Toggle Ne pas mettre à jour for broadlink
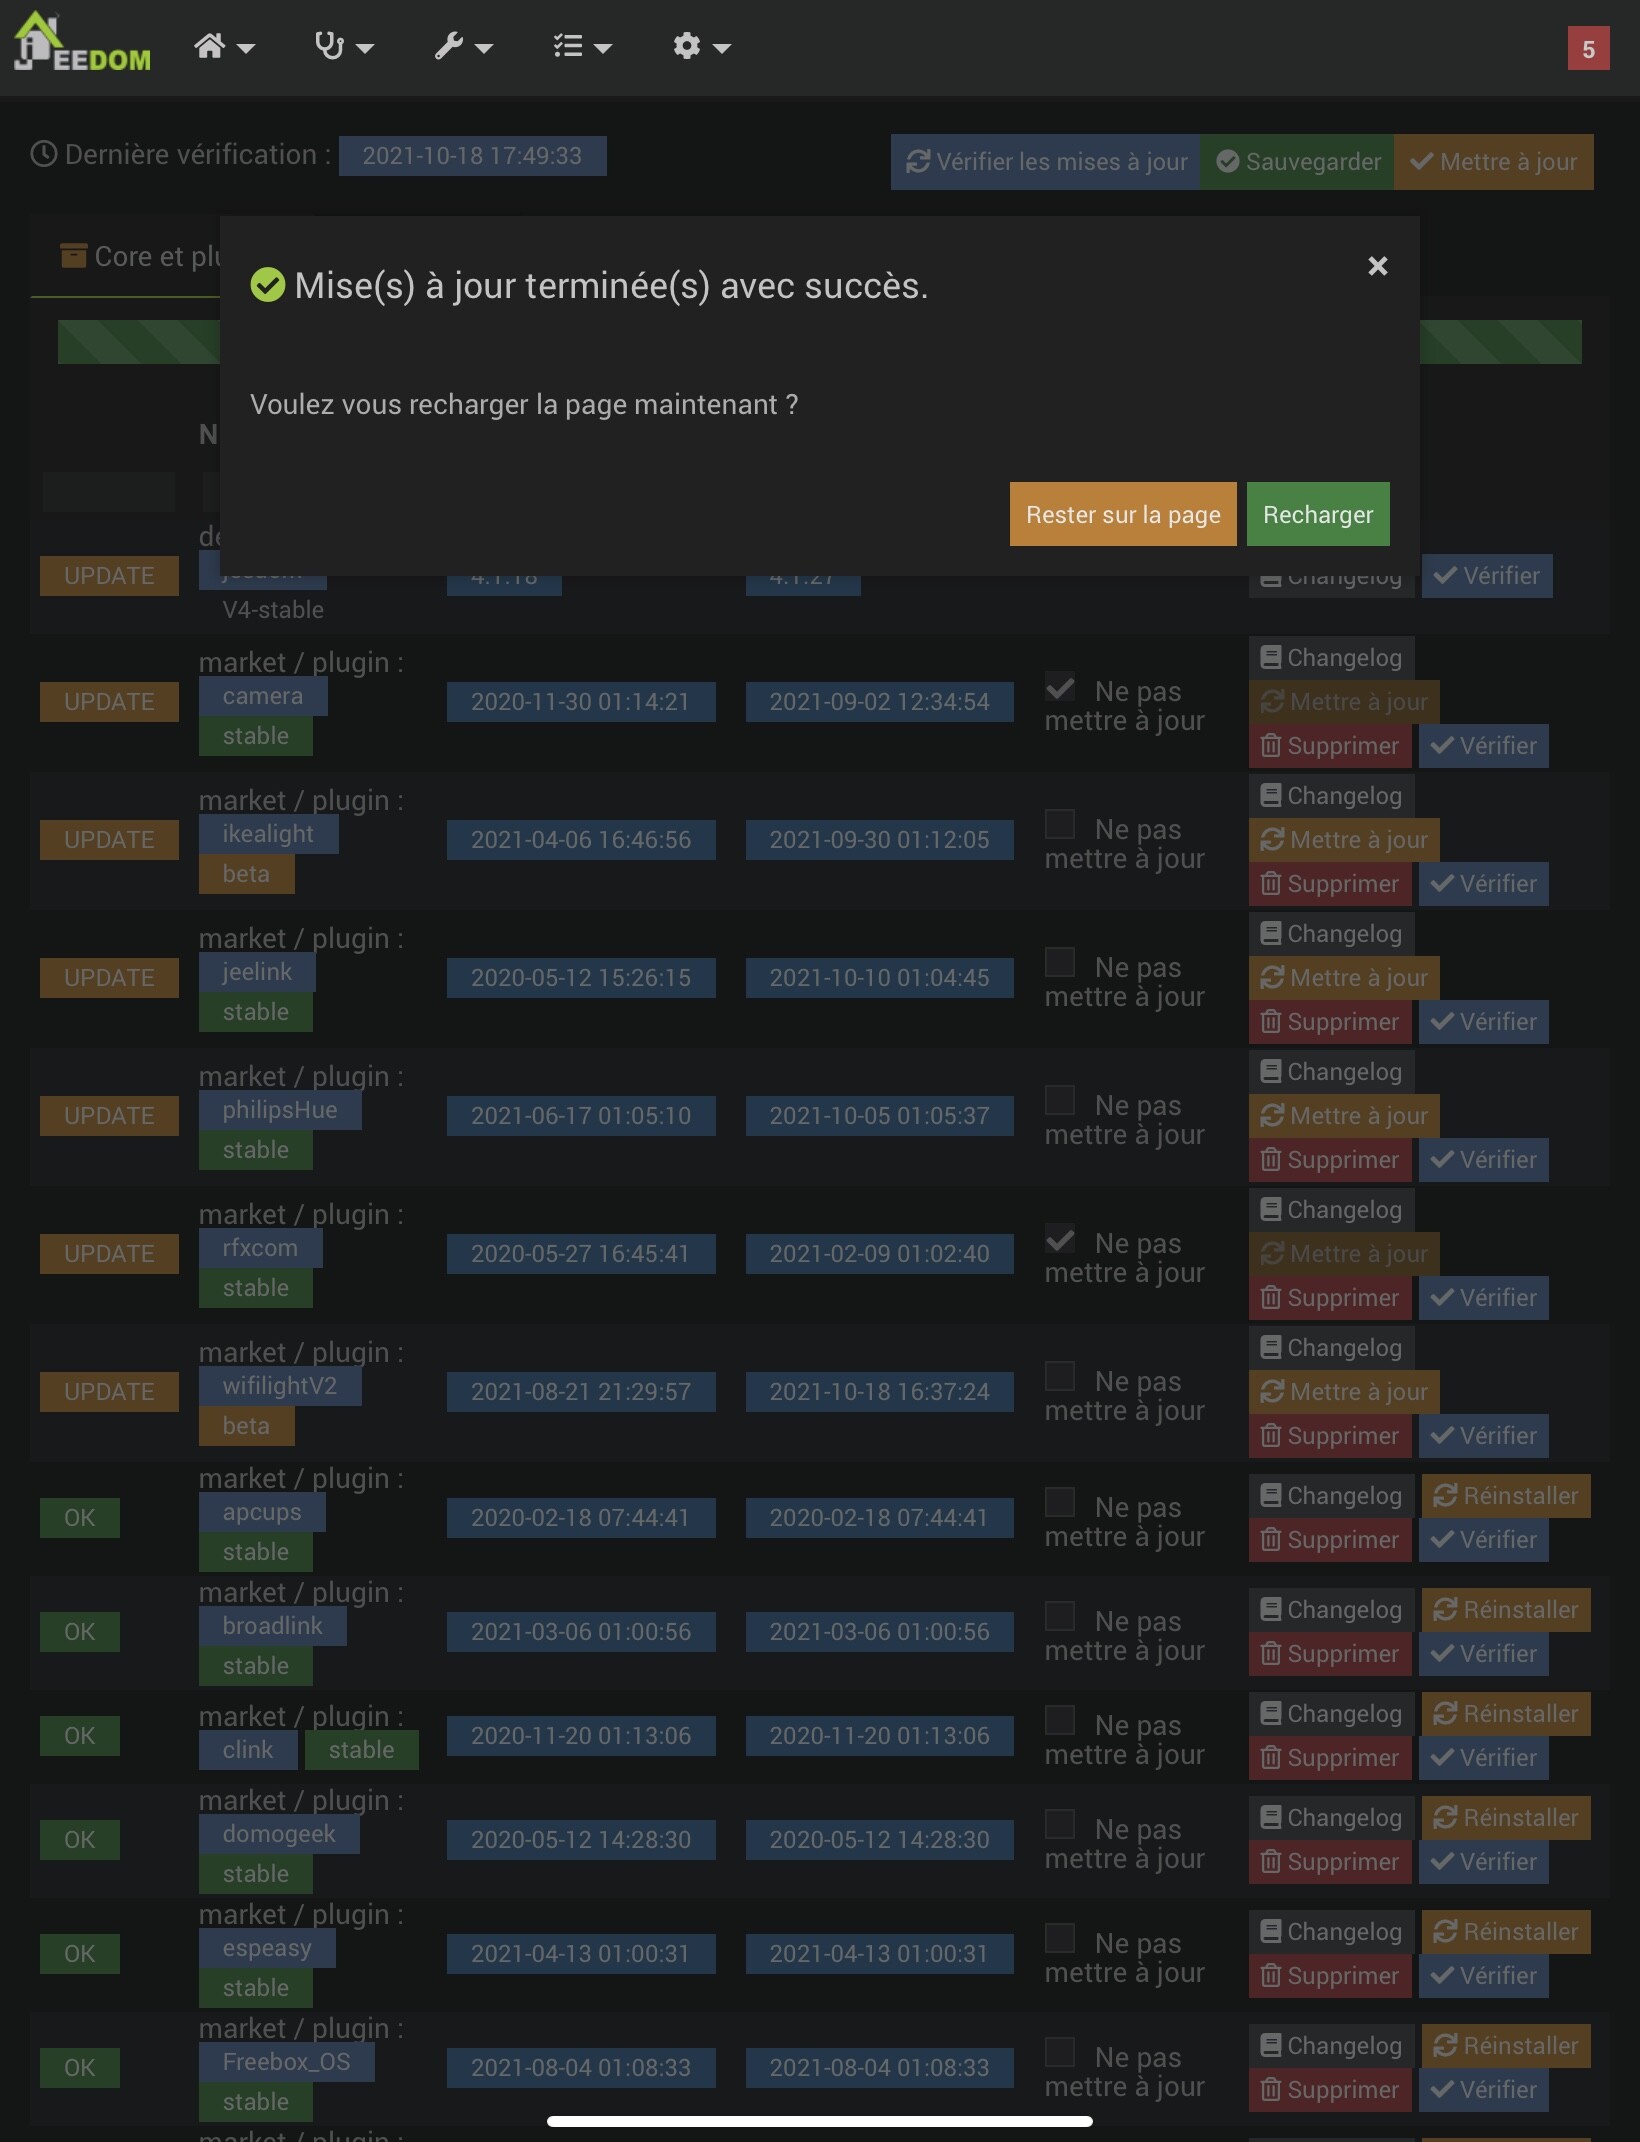This screenshot has height=2142, width=1640. pos(1060,1617)
